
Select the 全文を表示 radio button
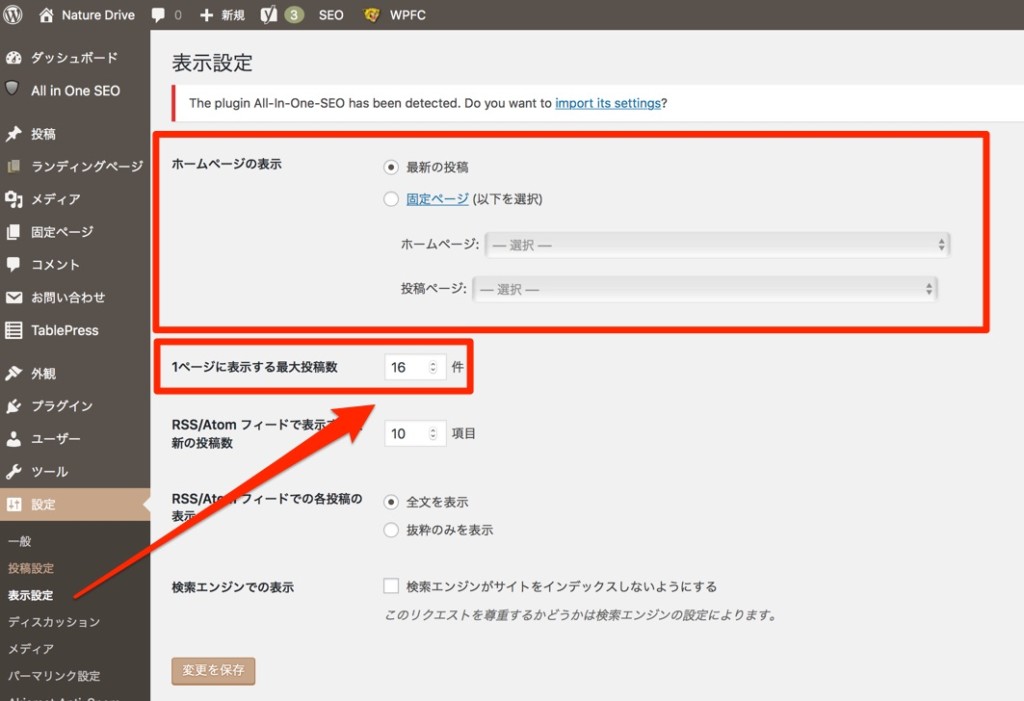(x=391, y=502)
